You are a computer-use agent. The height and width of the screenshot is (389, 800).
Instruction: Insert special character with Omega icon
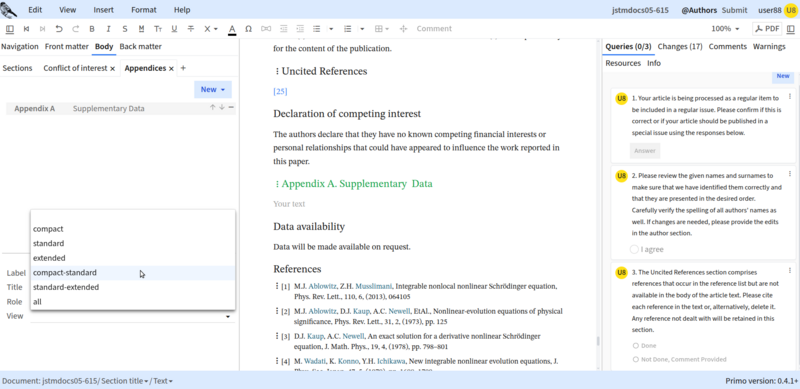[248, 29]
